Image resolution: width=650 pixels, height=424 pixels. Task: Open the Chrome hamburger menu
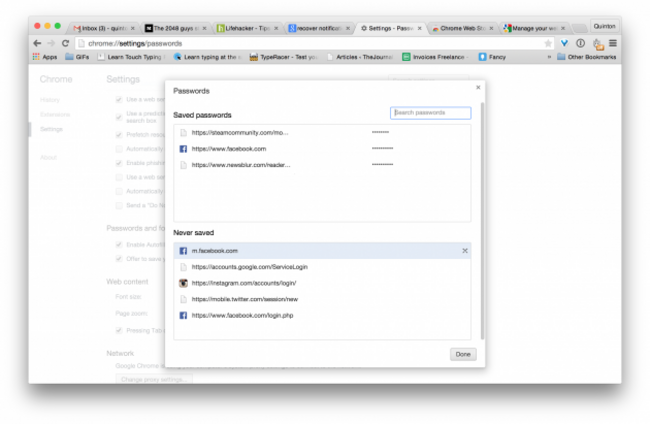pyautogui.click(x=613, y=43)
